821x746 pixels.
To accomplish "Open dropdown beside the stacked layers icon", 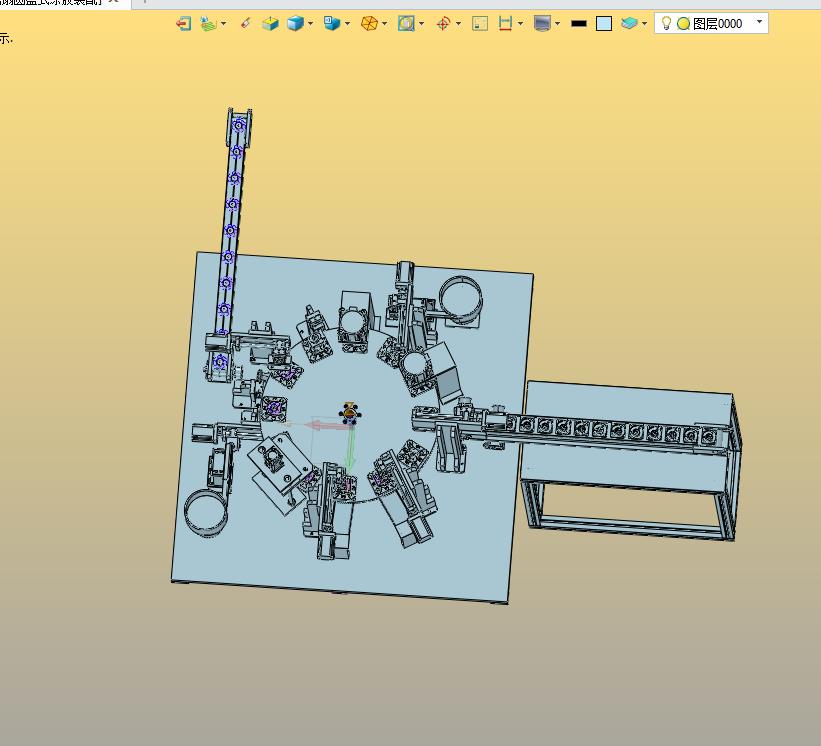I will (645, 24).
